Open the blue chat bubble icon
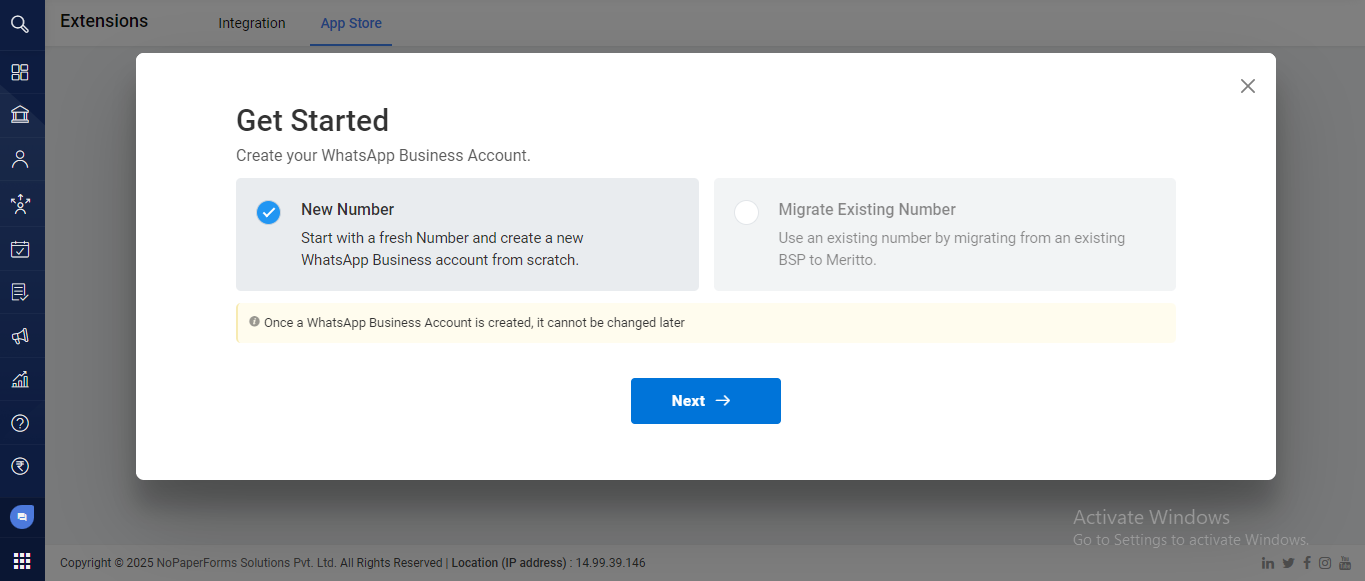 click(x=21, y=517)
